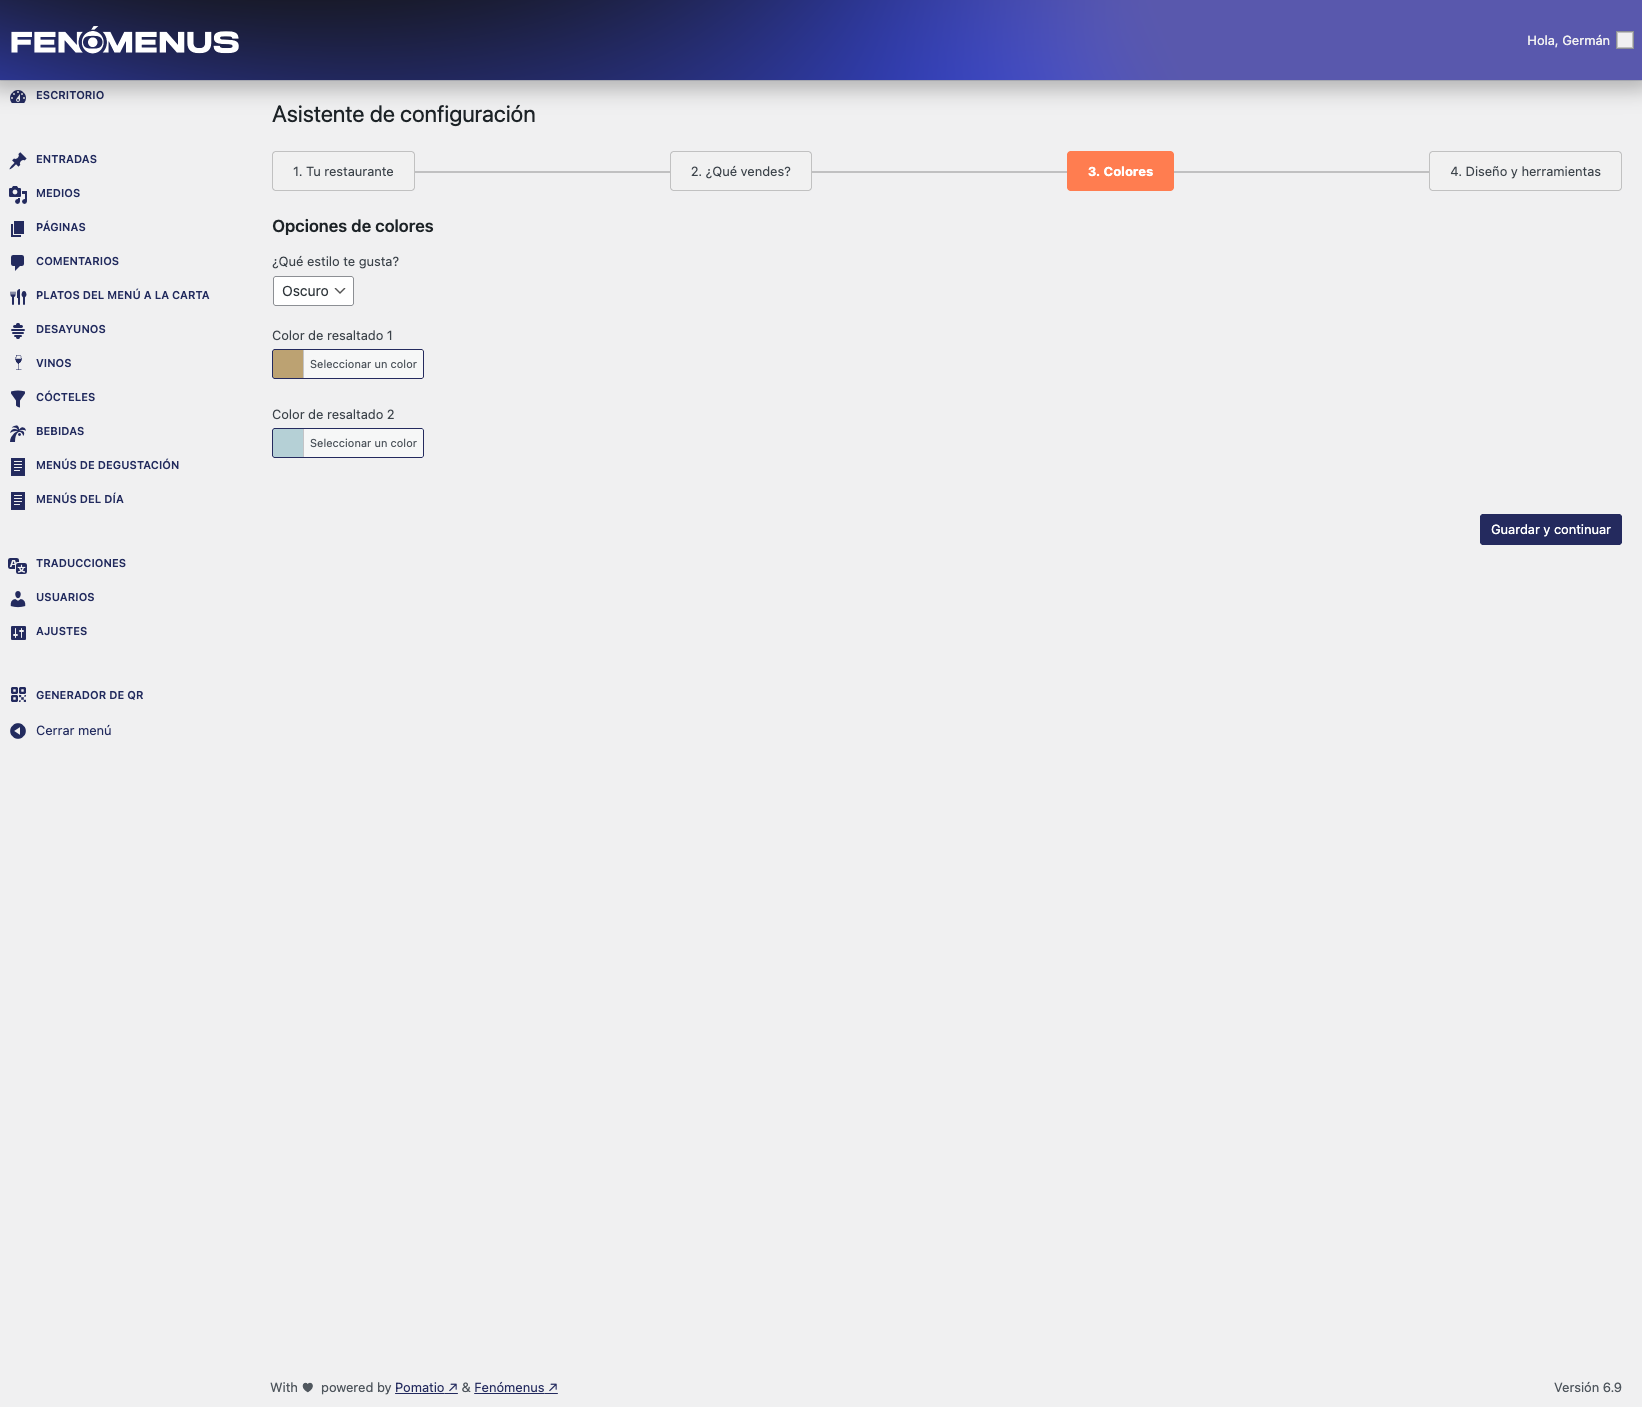The width and height of the screenshot is (1642, 1407).
Task: Click the Fenómenus logo in header
Action: (x=125, y=41)
